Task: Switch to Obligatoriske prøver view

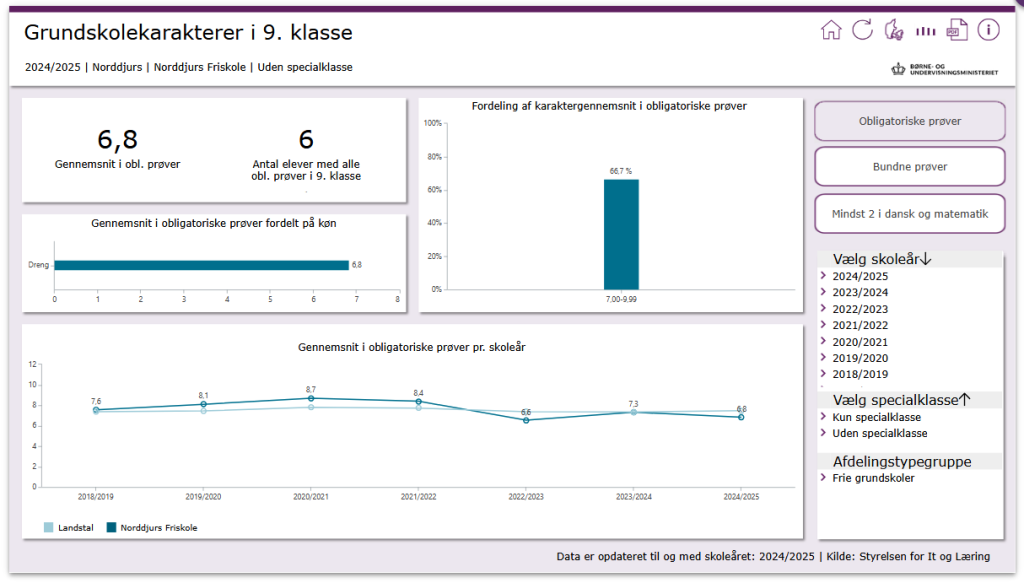Action: click(x=910, y=121)
